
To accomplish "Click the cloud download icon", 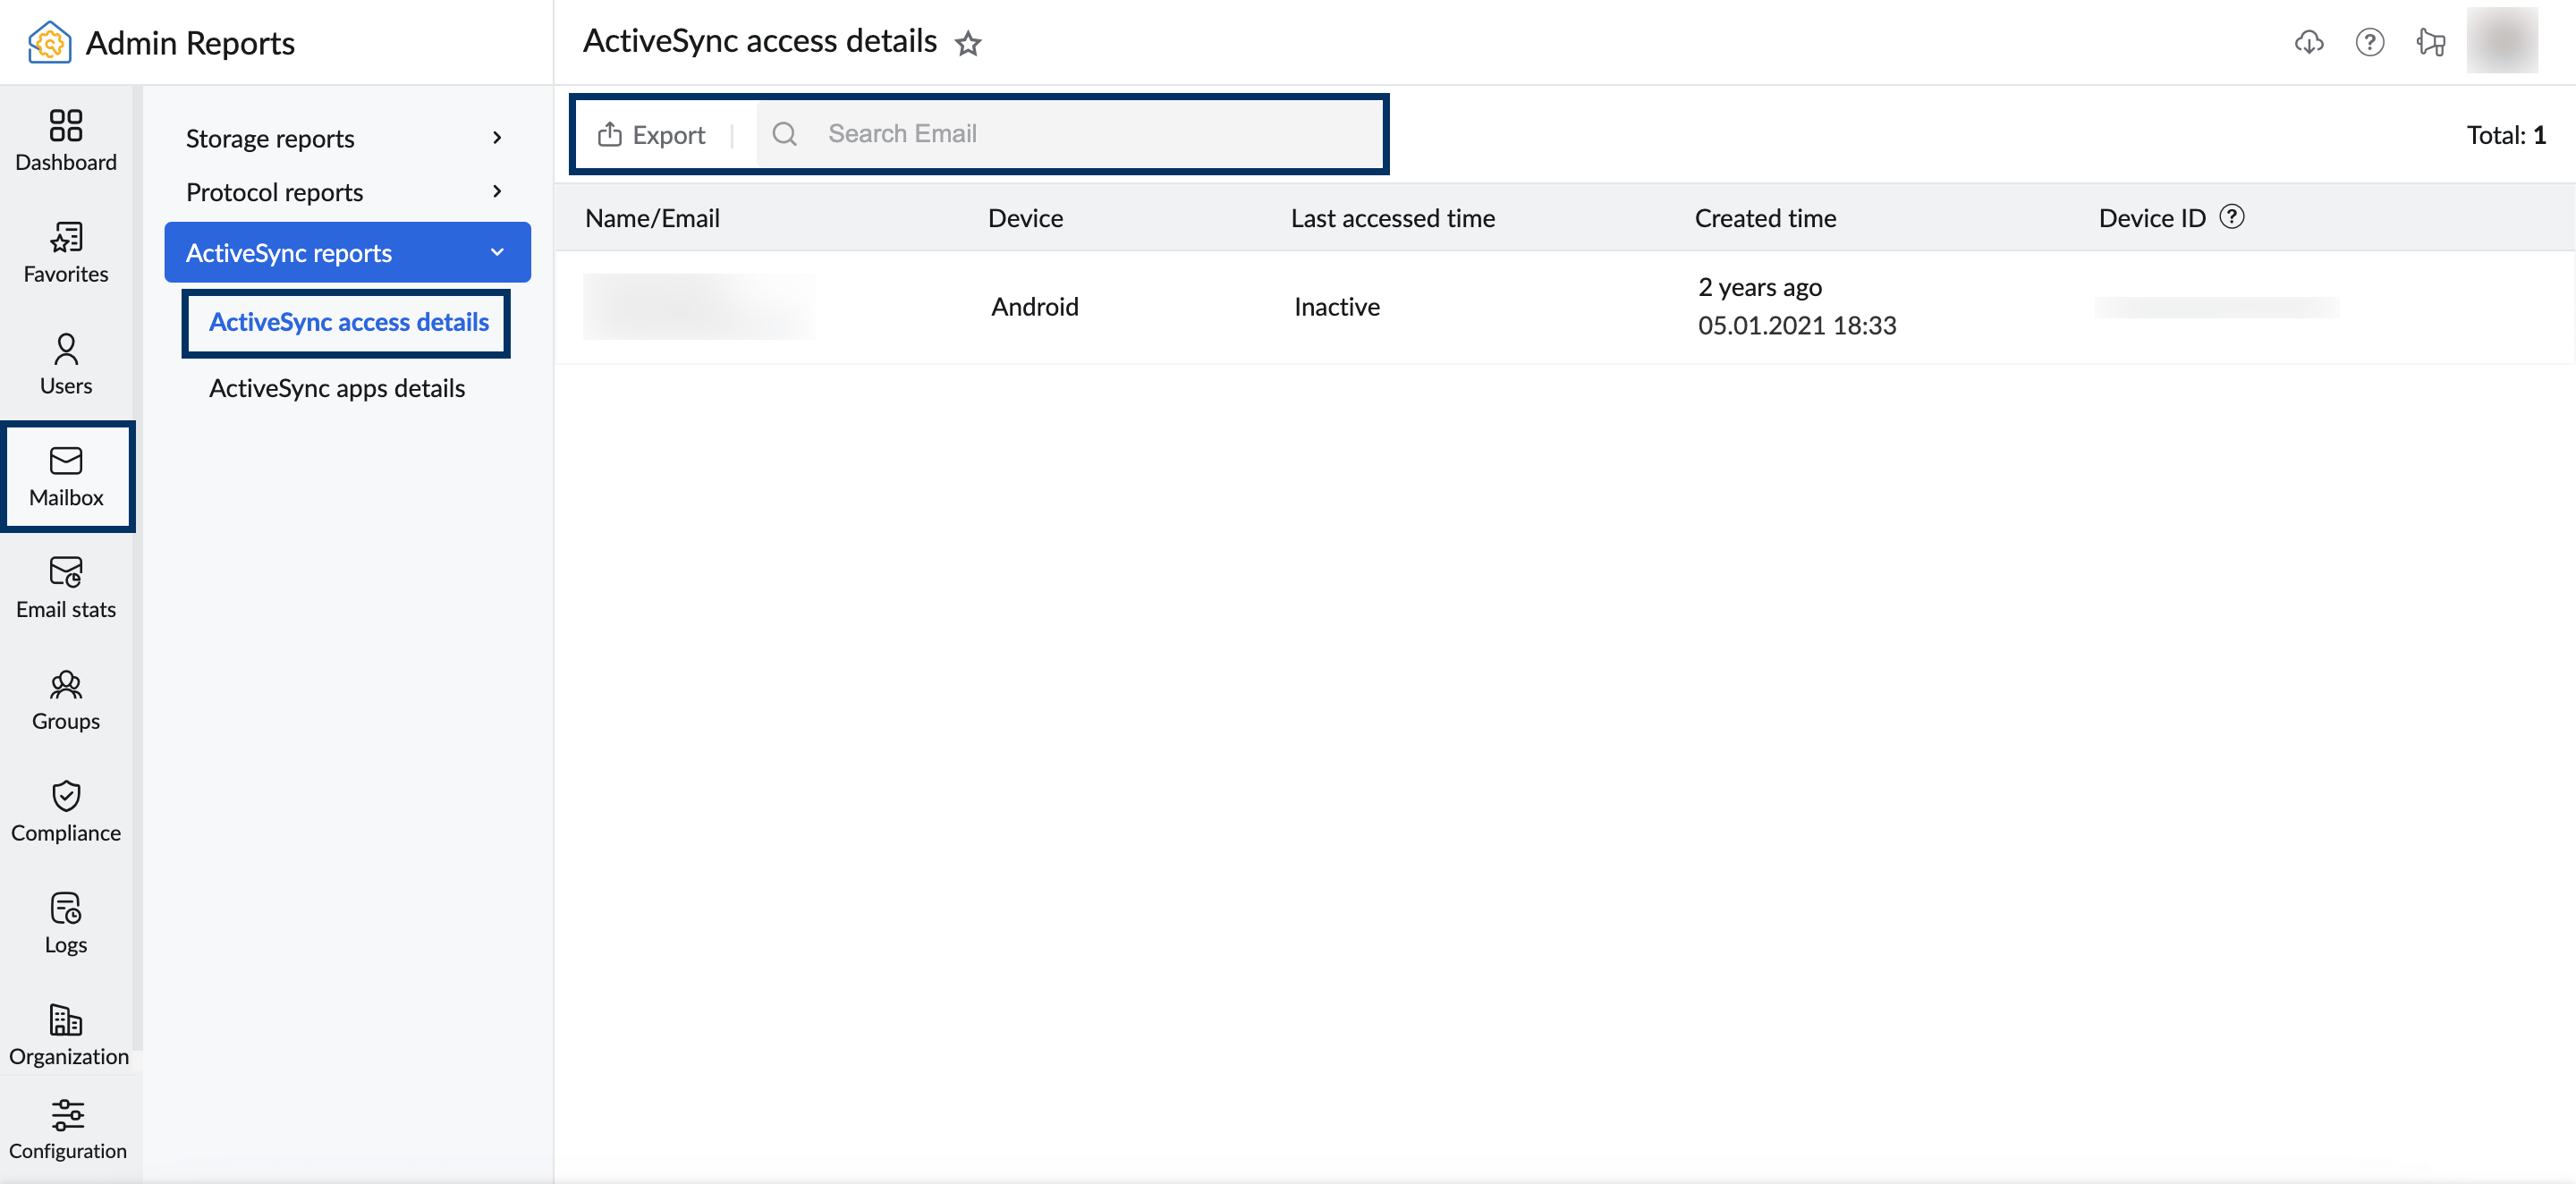I will coord(2308,42).
